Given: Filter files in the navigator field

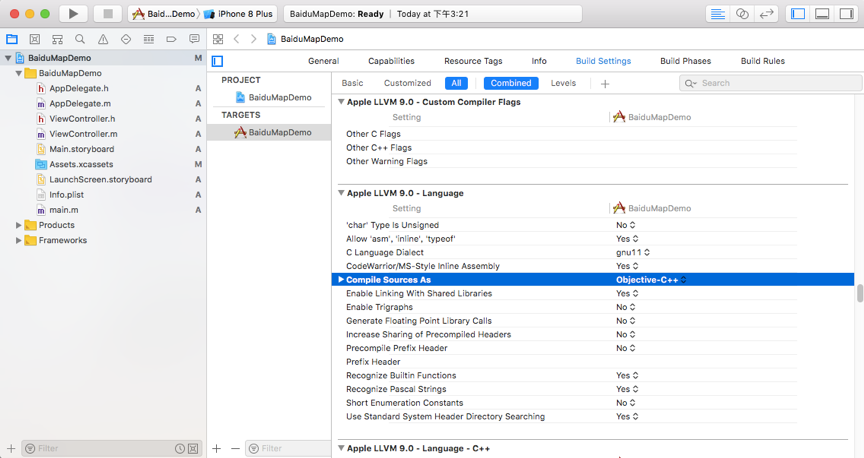Looking at the screenshot, I should coord(112,449).
